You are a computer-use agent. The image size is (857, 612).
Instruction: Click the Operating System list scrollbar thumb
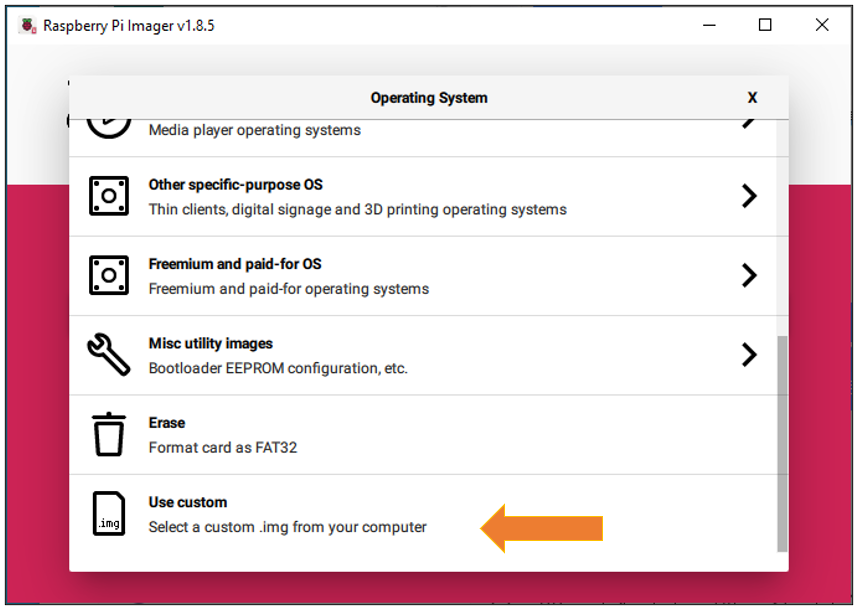click(x=782, y=444)
